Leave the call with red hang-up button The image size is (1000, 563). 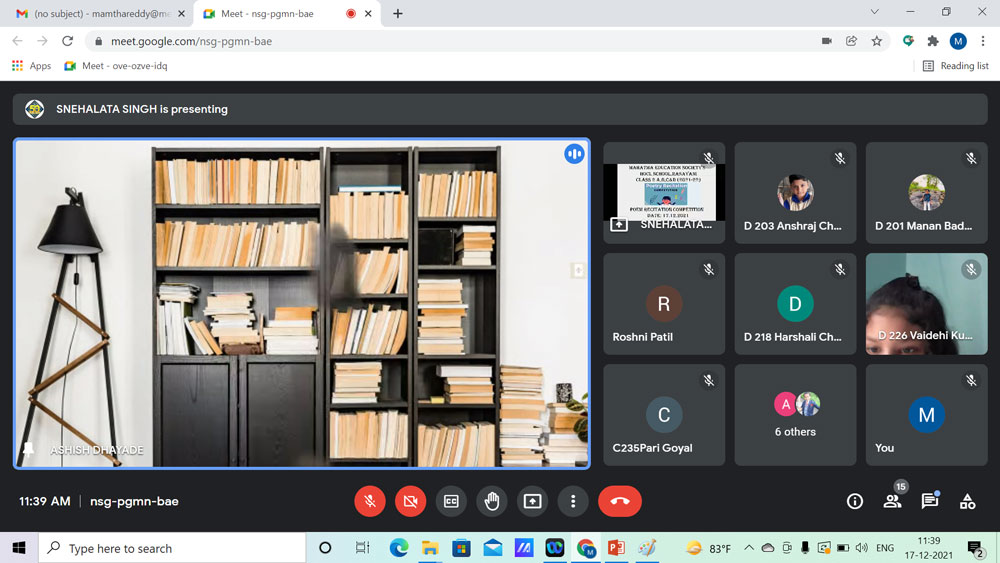(x=619, y=501)
